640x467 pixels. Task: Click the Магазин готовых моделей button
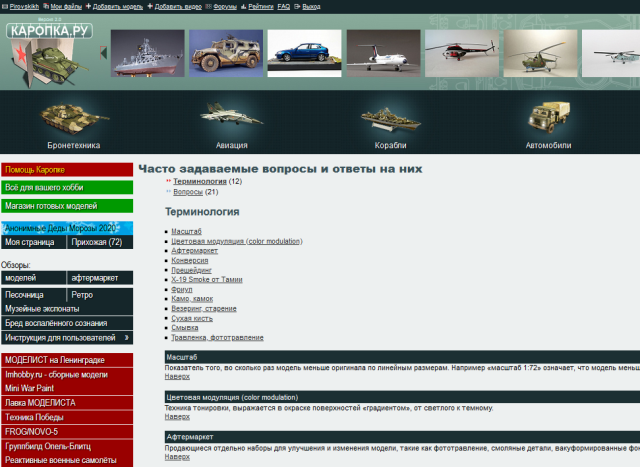[67, 206]
